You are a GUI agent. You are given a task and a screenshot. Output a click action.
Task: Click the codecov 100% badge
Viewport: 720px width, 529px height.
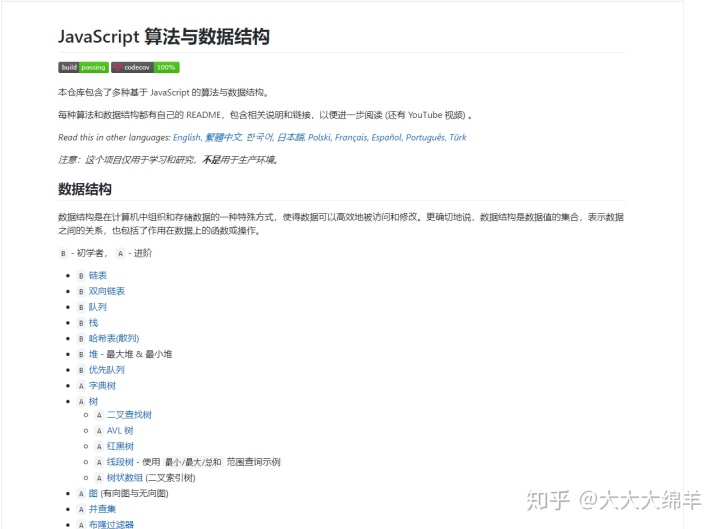coord(145,68)
